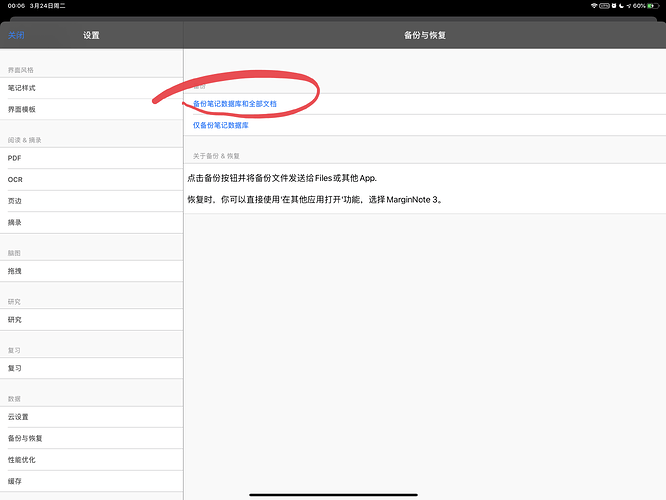Tap the 数据 section label
The width and height of the screenshot is (666, 500).
[14, 398]
